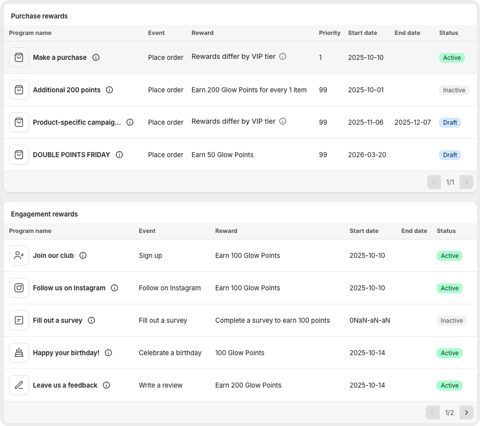Open info icon beside Follow us on Instagram
The height and width of the screenshot is (426, 480).
coord(114,288)
